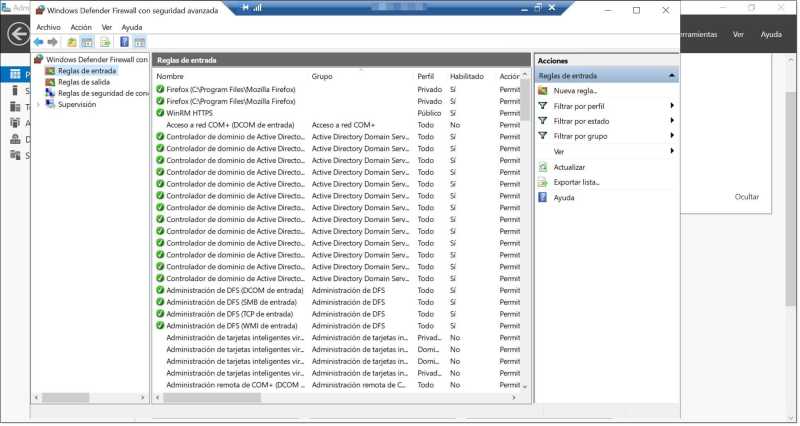
Task: Click the blue Help question-mark toolbar icon
Action: click(124, 42)
